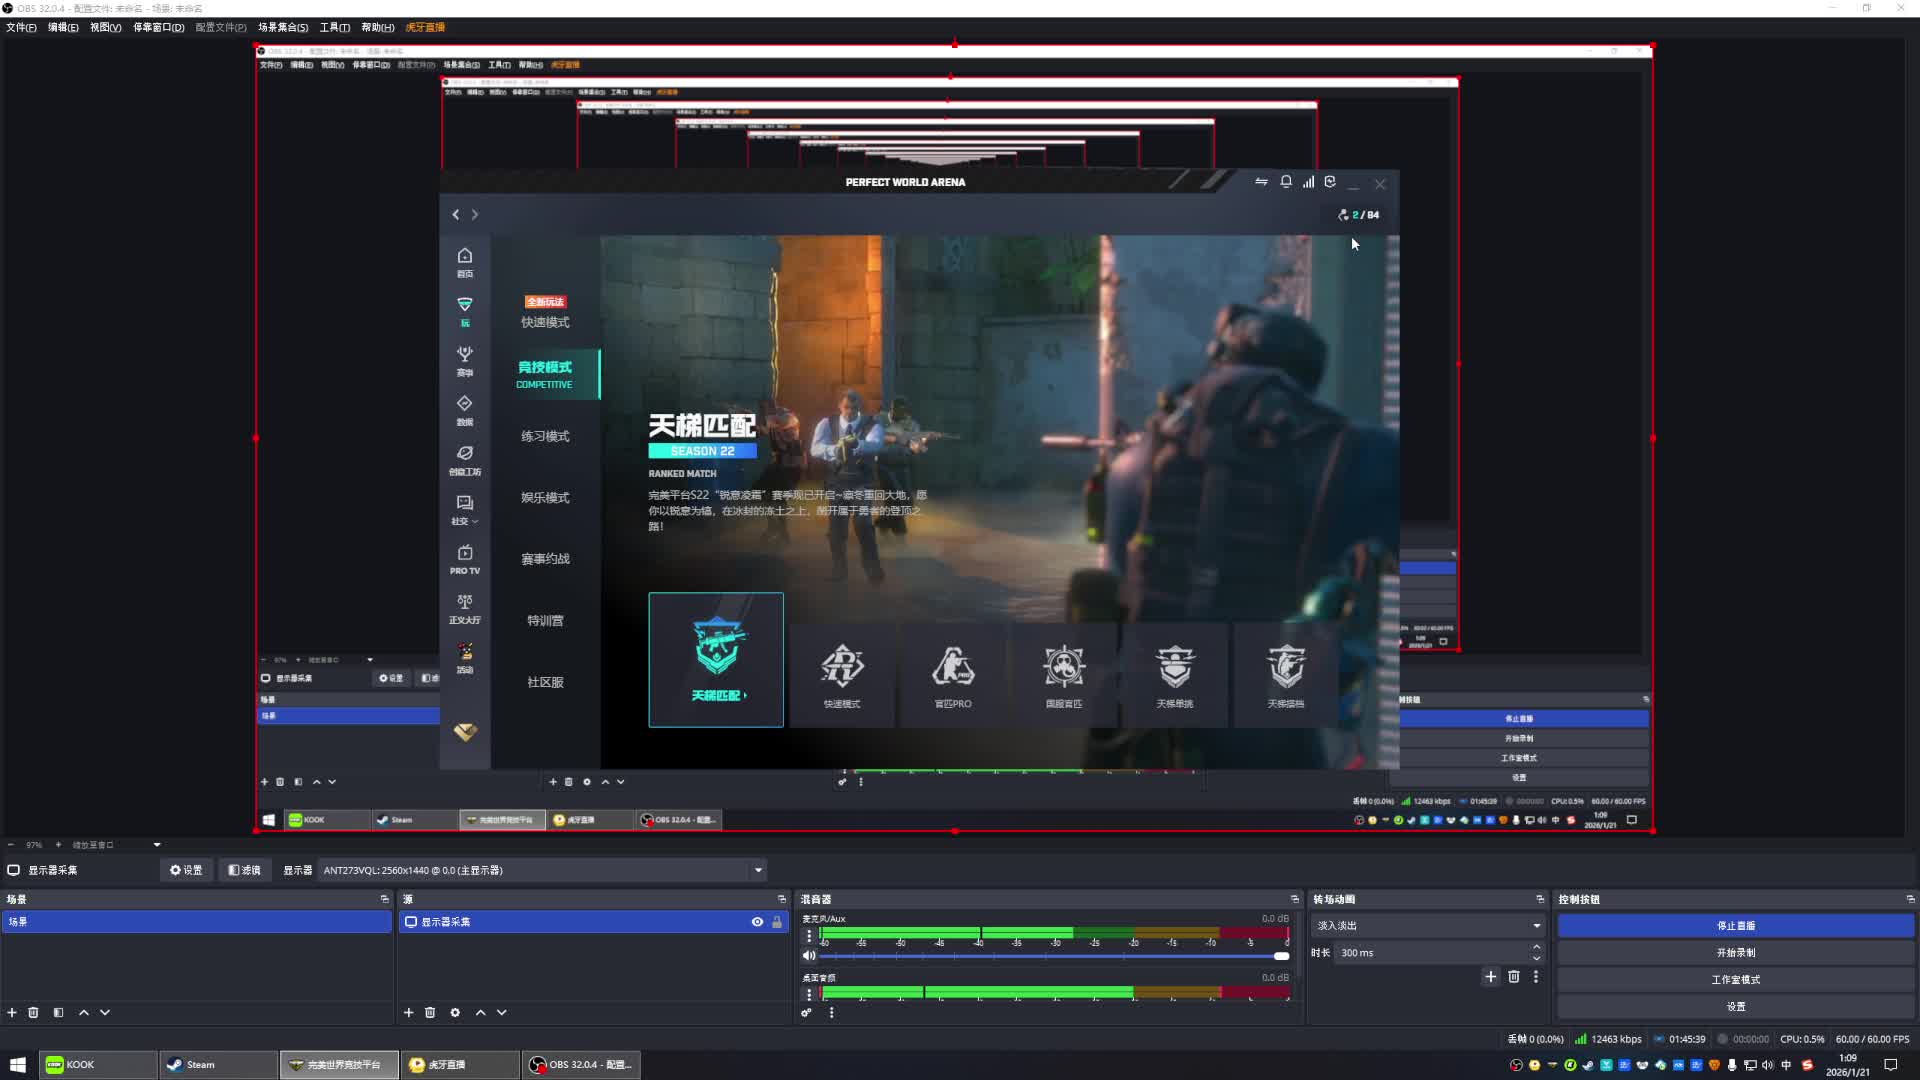Move selected source up arrow

tap(480, 1012)
